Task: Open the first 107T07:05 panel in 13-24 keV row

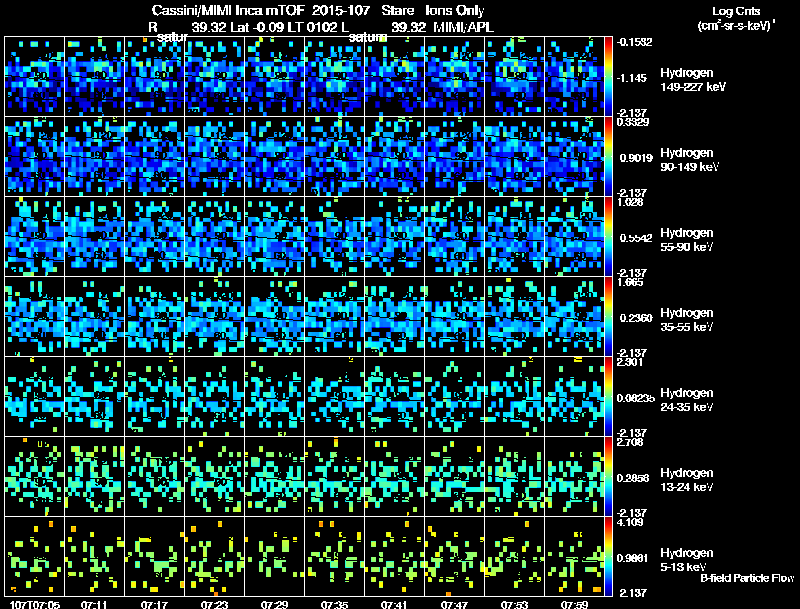Action: point(34,477)
